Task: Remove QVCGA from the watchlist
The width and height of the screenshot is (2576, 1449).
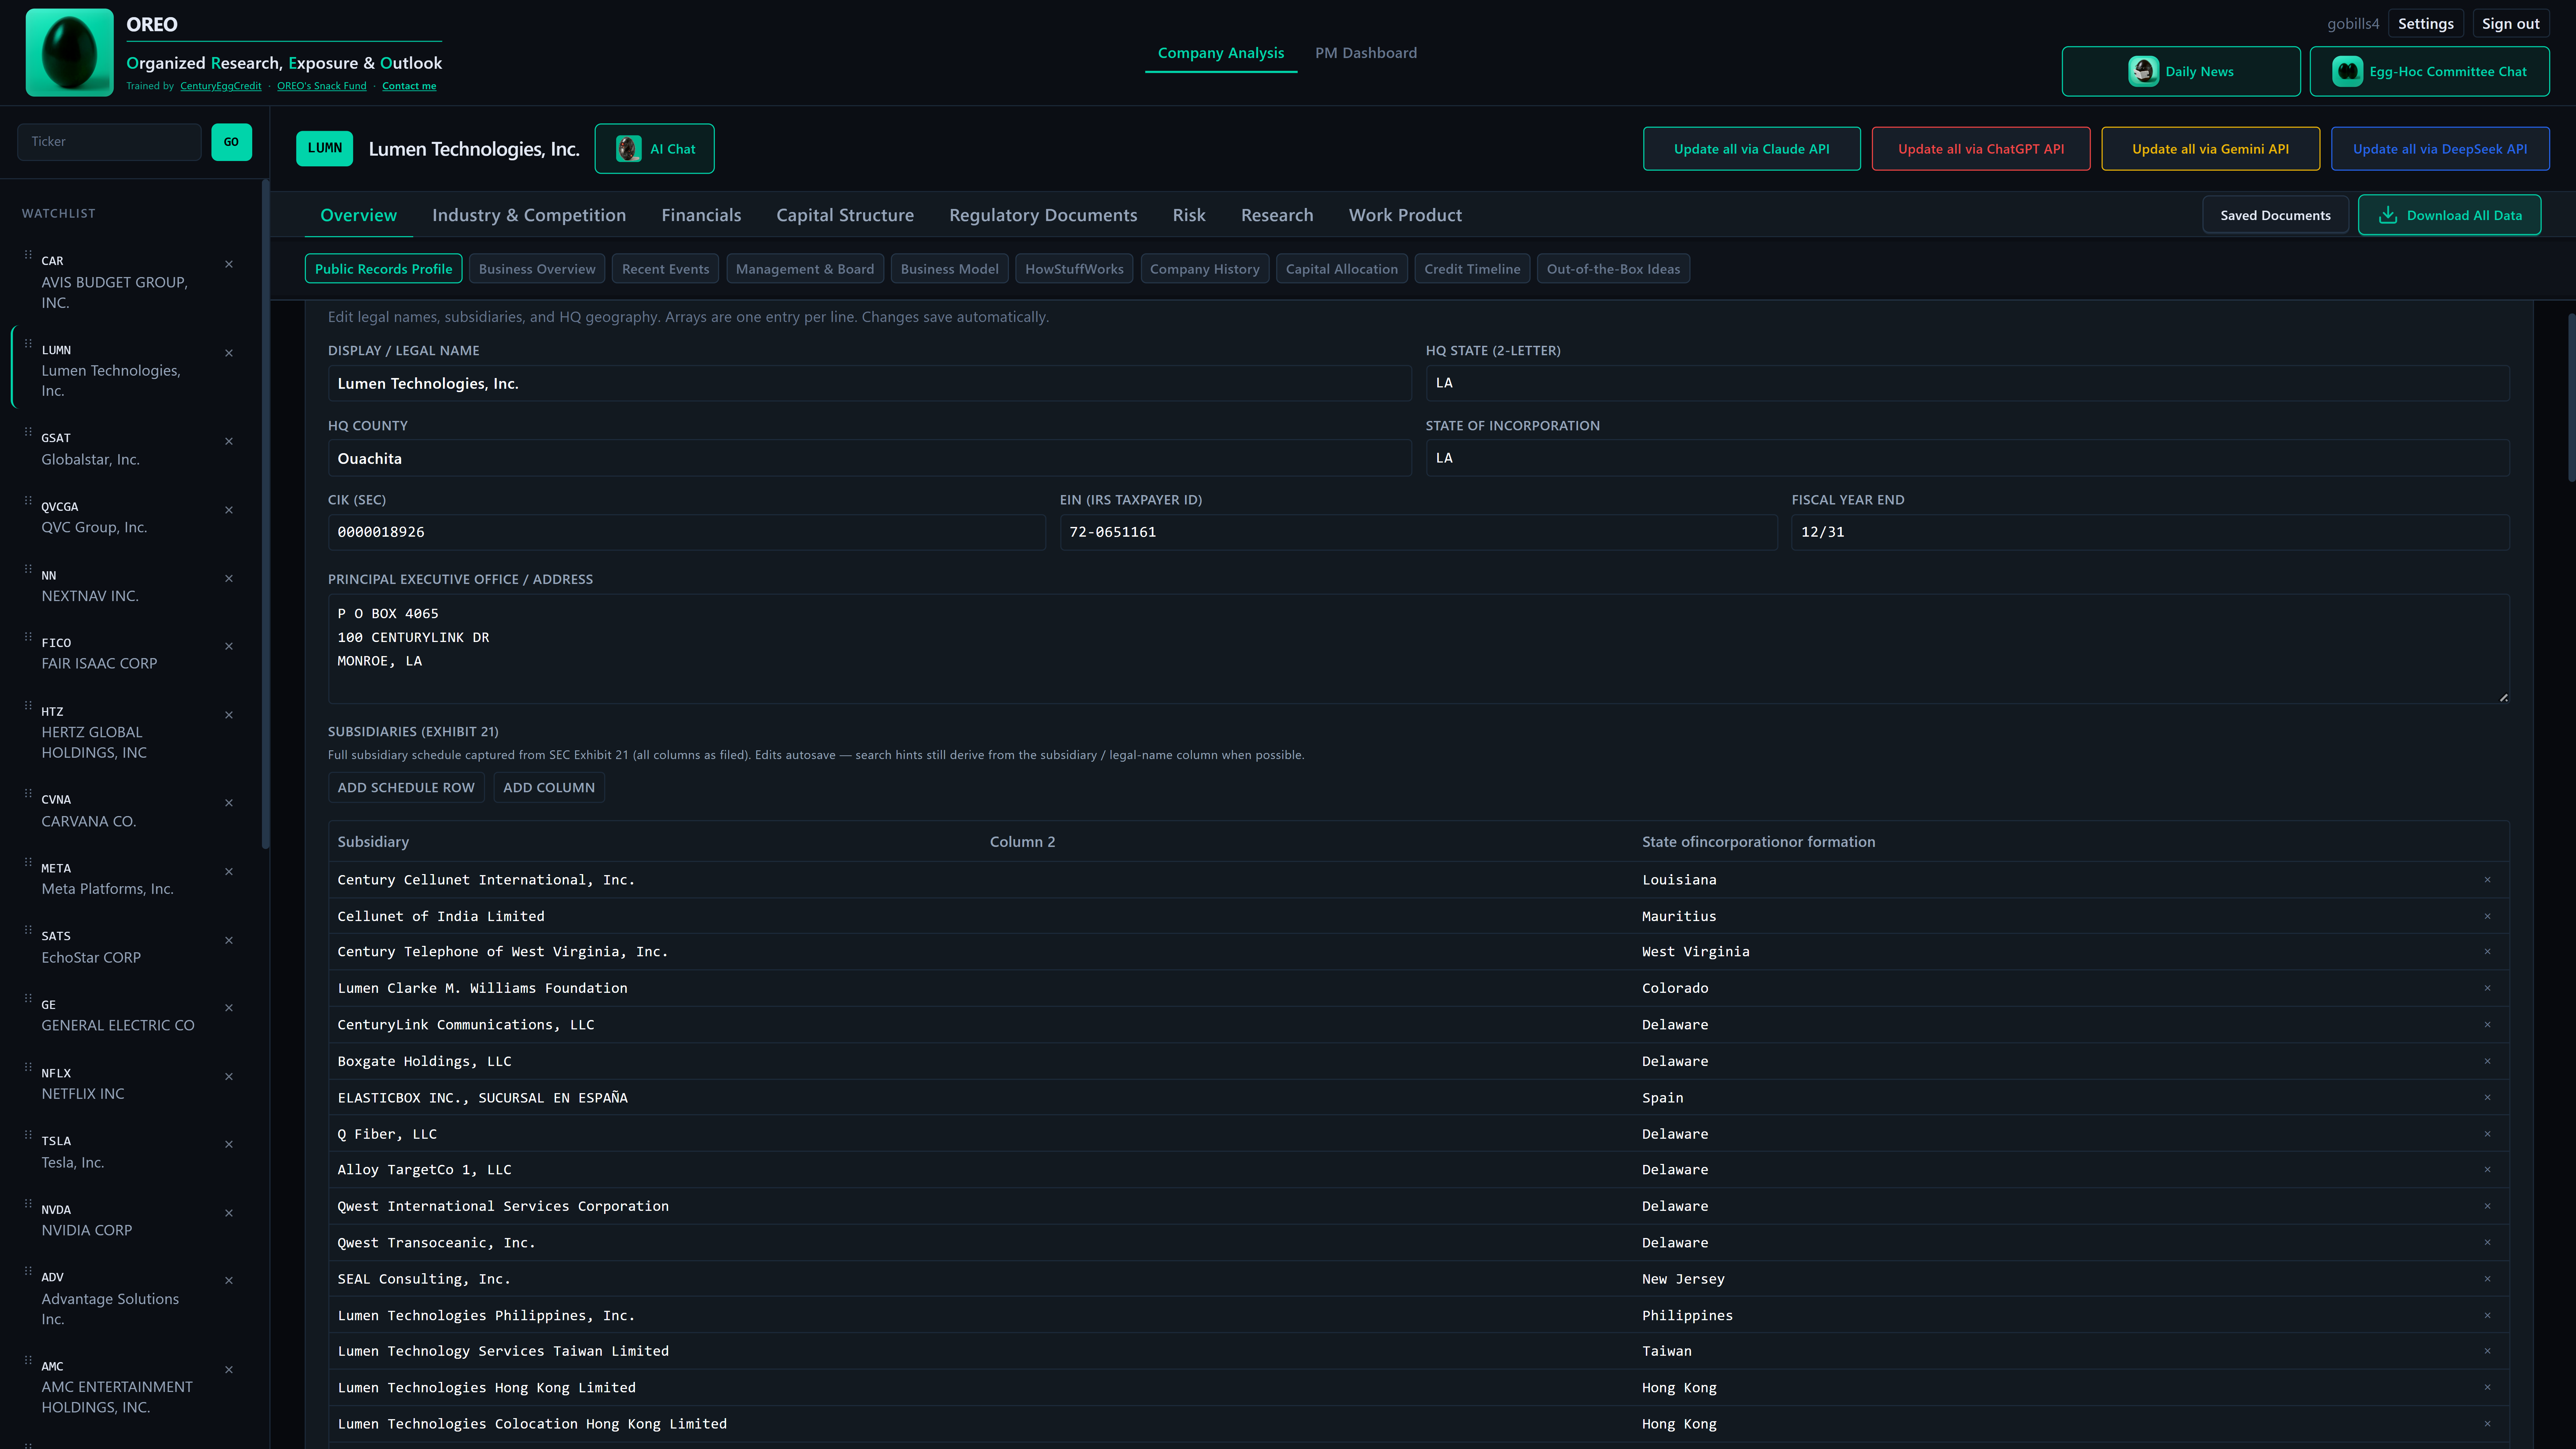Action: [229, 510]
